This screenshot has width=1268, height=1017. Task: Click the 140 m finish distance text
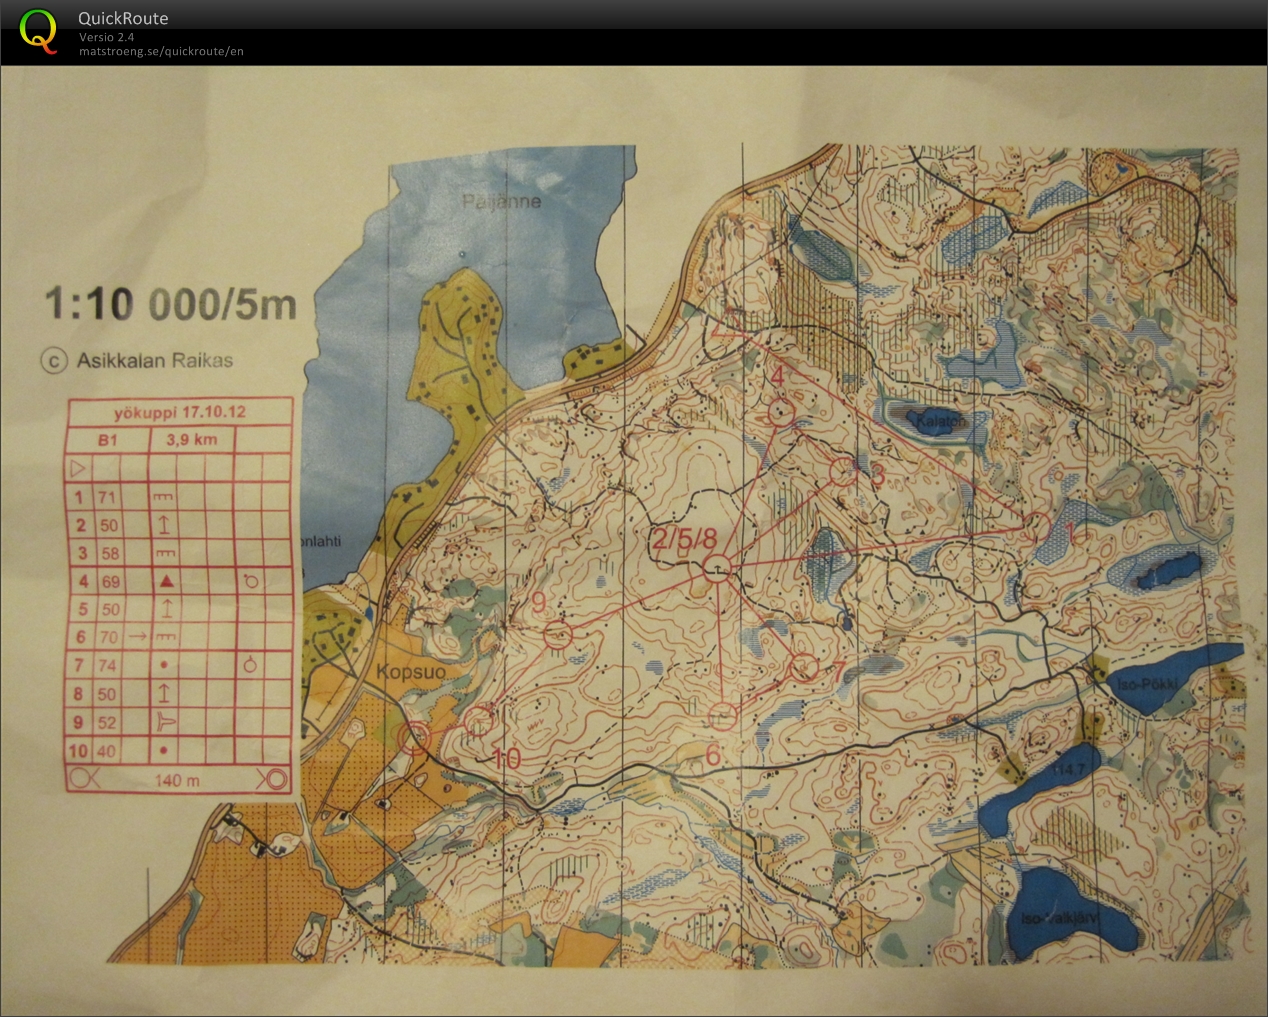(x=177, y=780)
